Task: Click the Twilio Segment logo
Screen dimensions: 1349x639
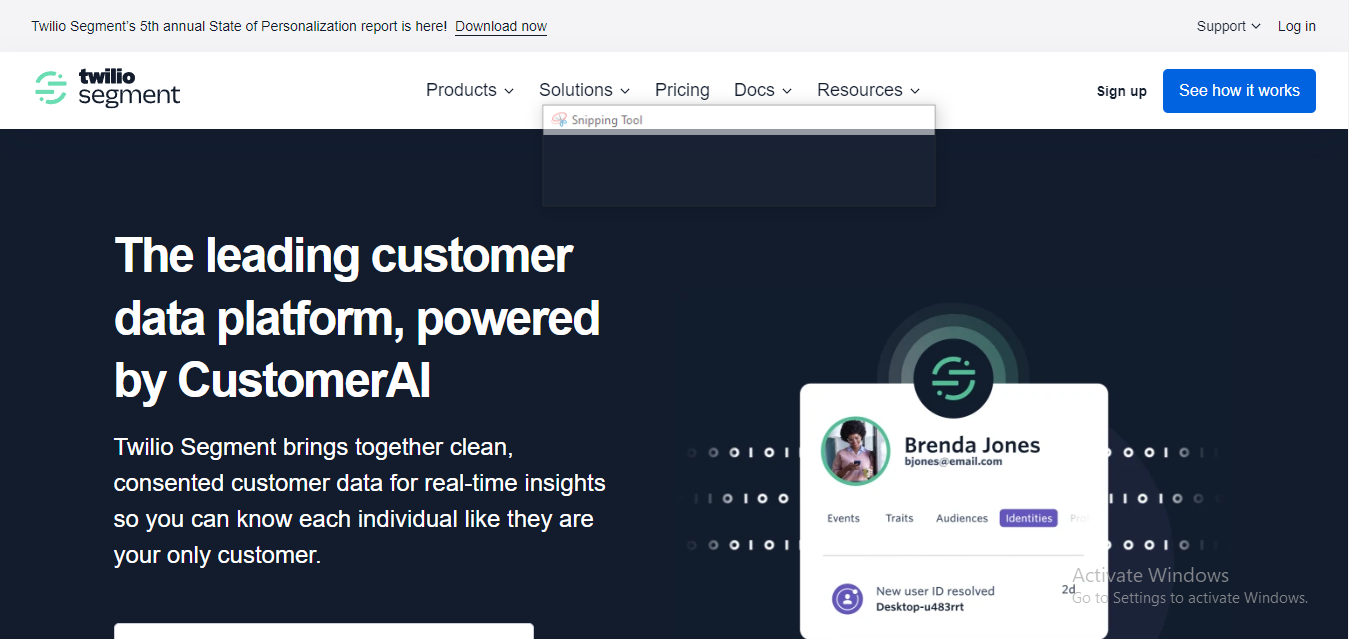Action: 107,89
